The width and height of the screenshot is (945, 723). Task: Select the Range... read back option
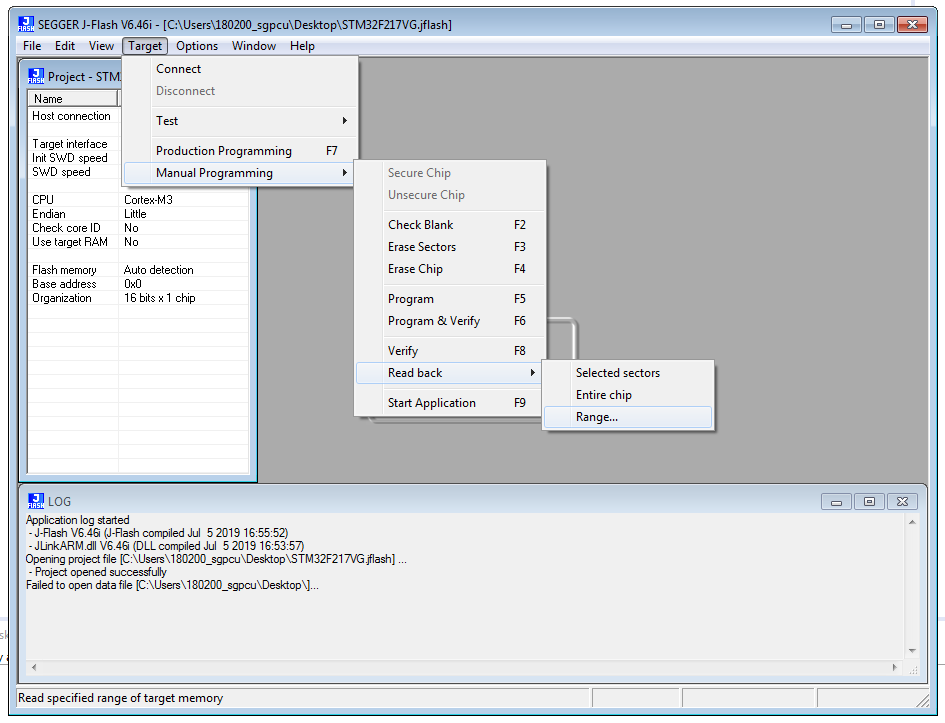627,417
